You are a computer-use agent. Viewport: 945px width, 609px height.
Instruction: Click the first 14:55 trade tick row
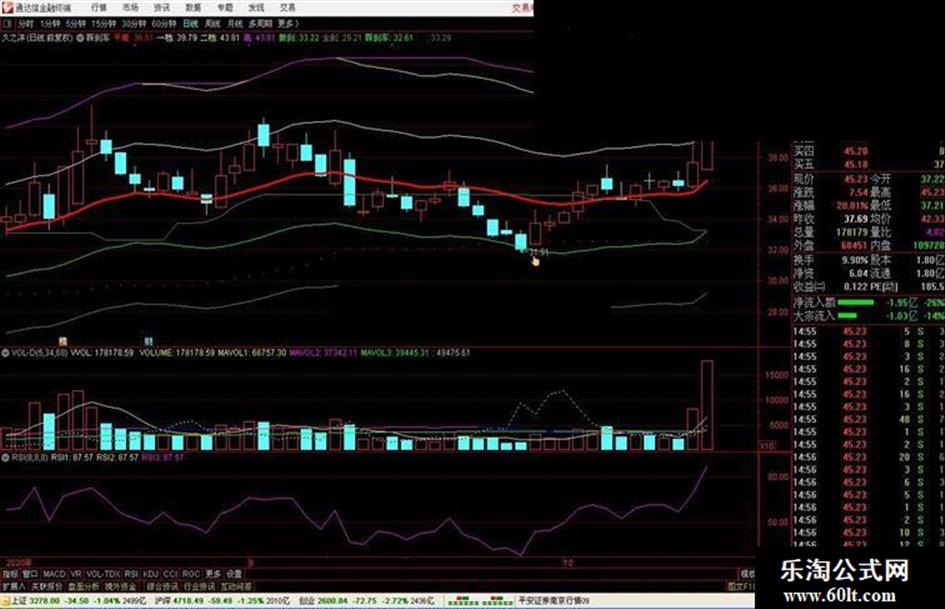coord(868,332)
